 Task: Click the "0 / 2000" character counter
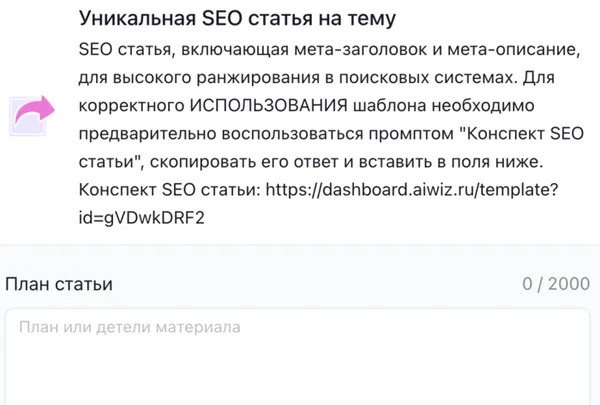pos(556,284)
